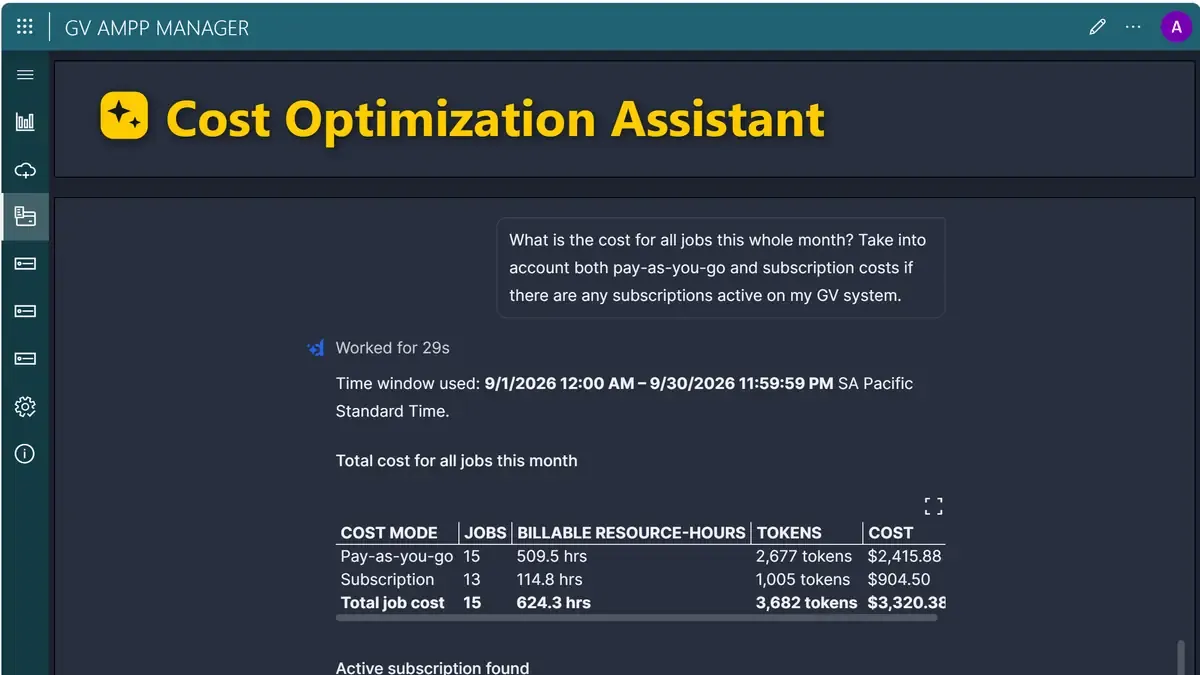Click the user question message bubble

721,268
